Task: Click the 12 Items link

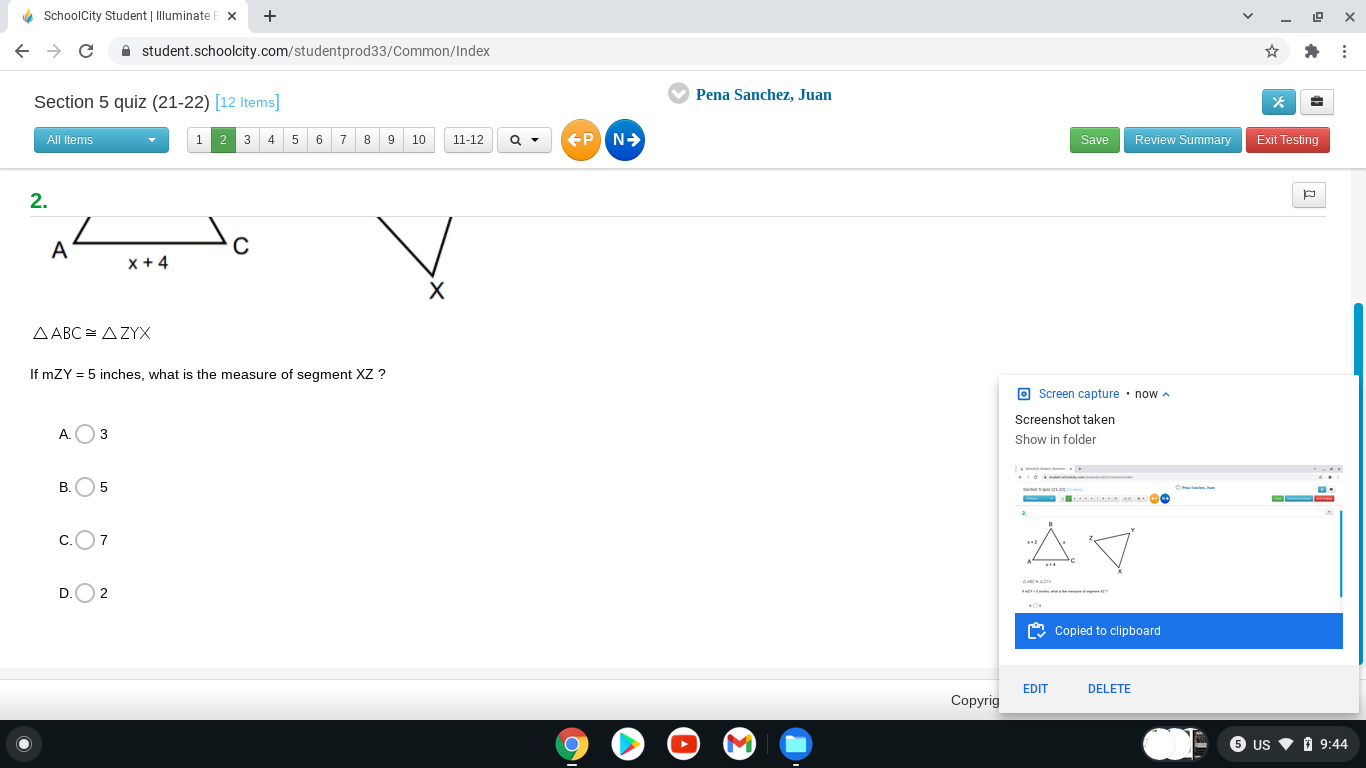Action: [247, 102]
